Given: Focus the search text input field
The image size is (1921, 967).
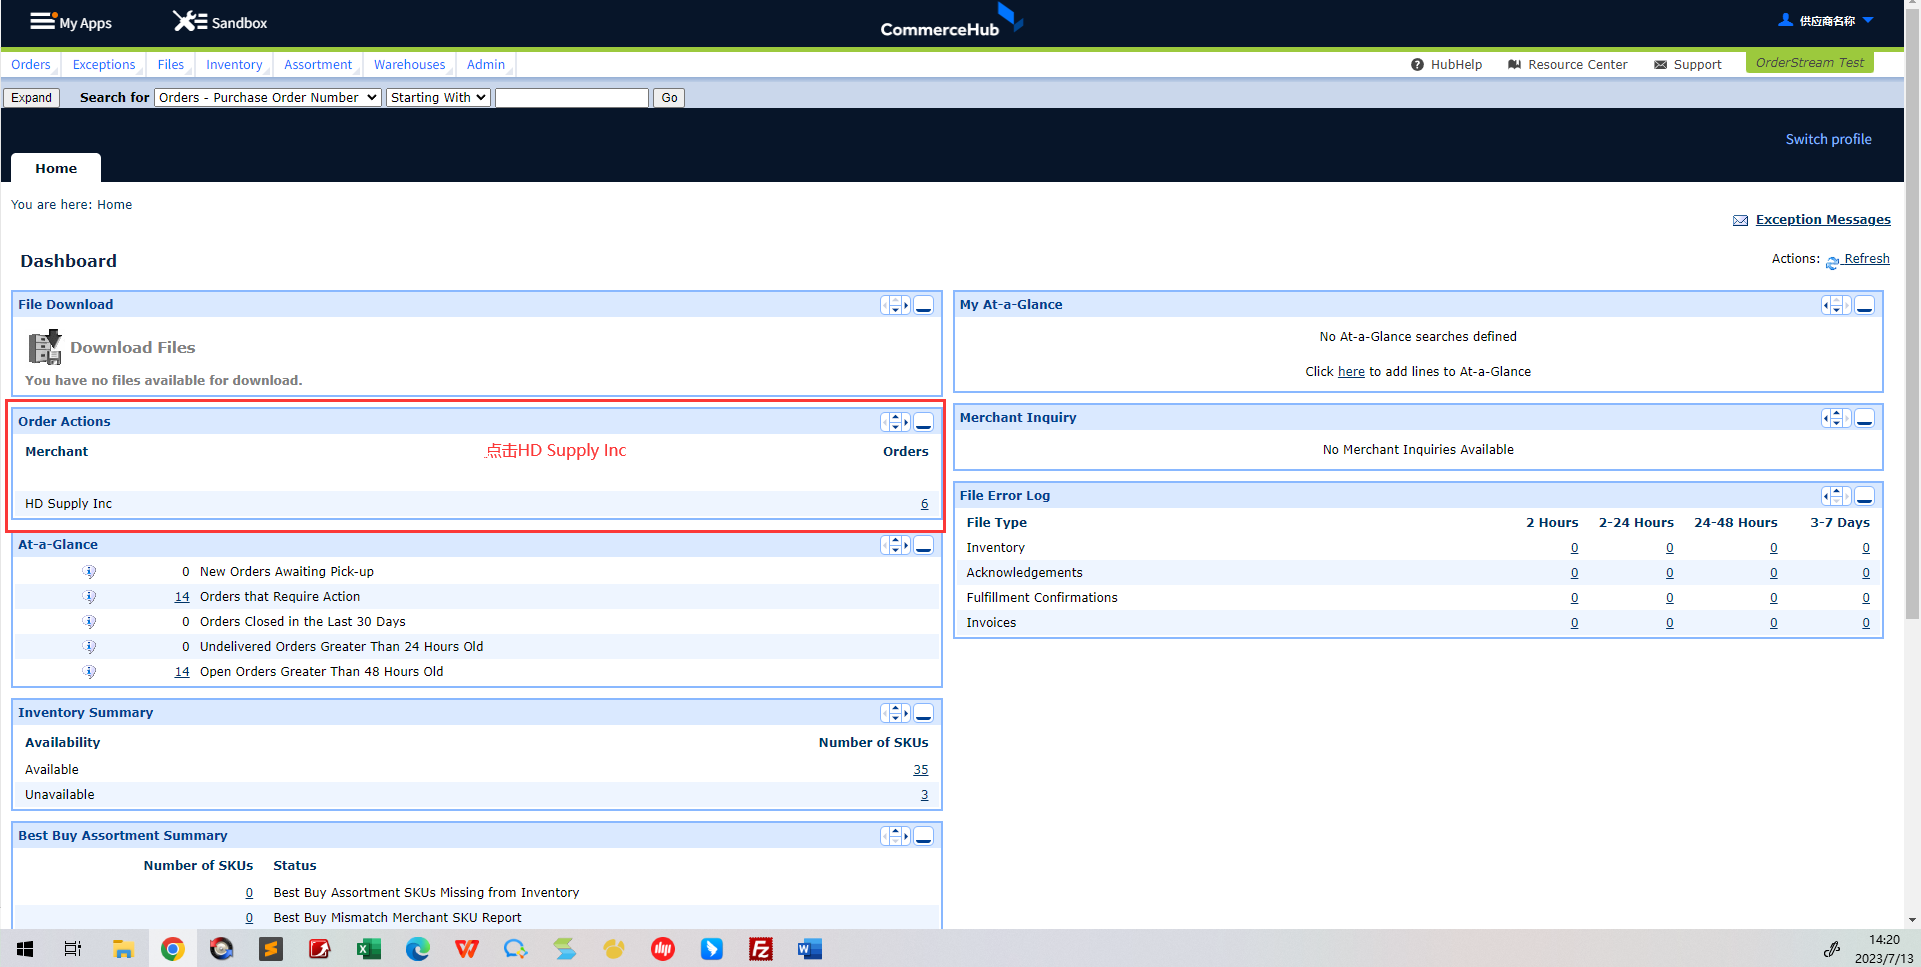Looking at the screenshot, I should coord(572,97).
